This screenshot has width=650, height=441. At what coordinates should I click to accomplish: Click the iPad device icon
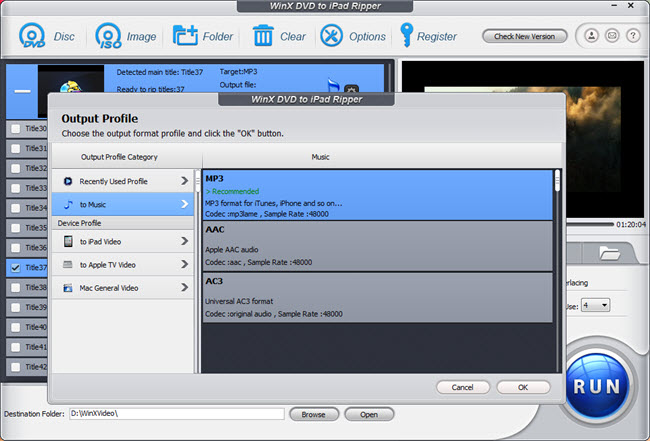pyautogui.click(x=68, y=241)
